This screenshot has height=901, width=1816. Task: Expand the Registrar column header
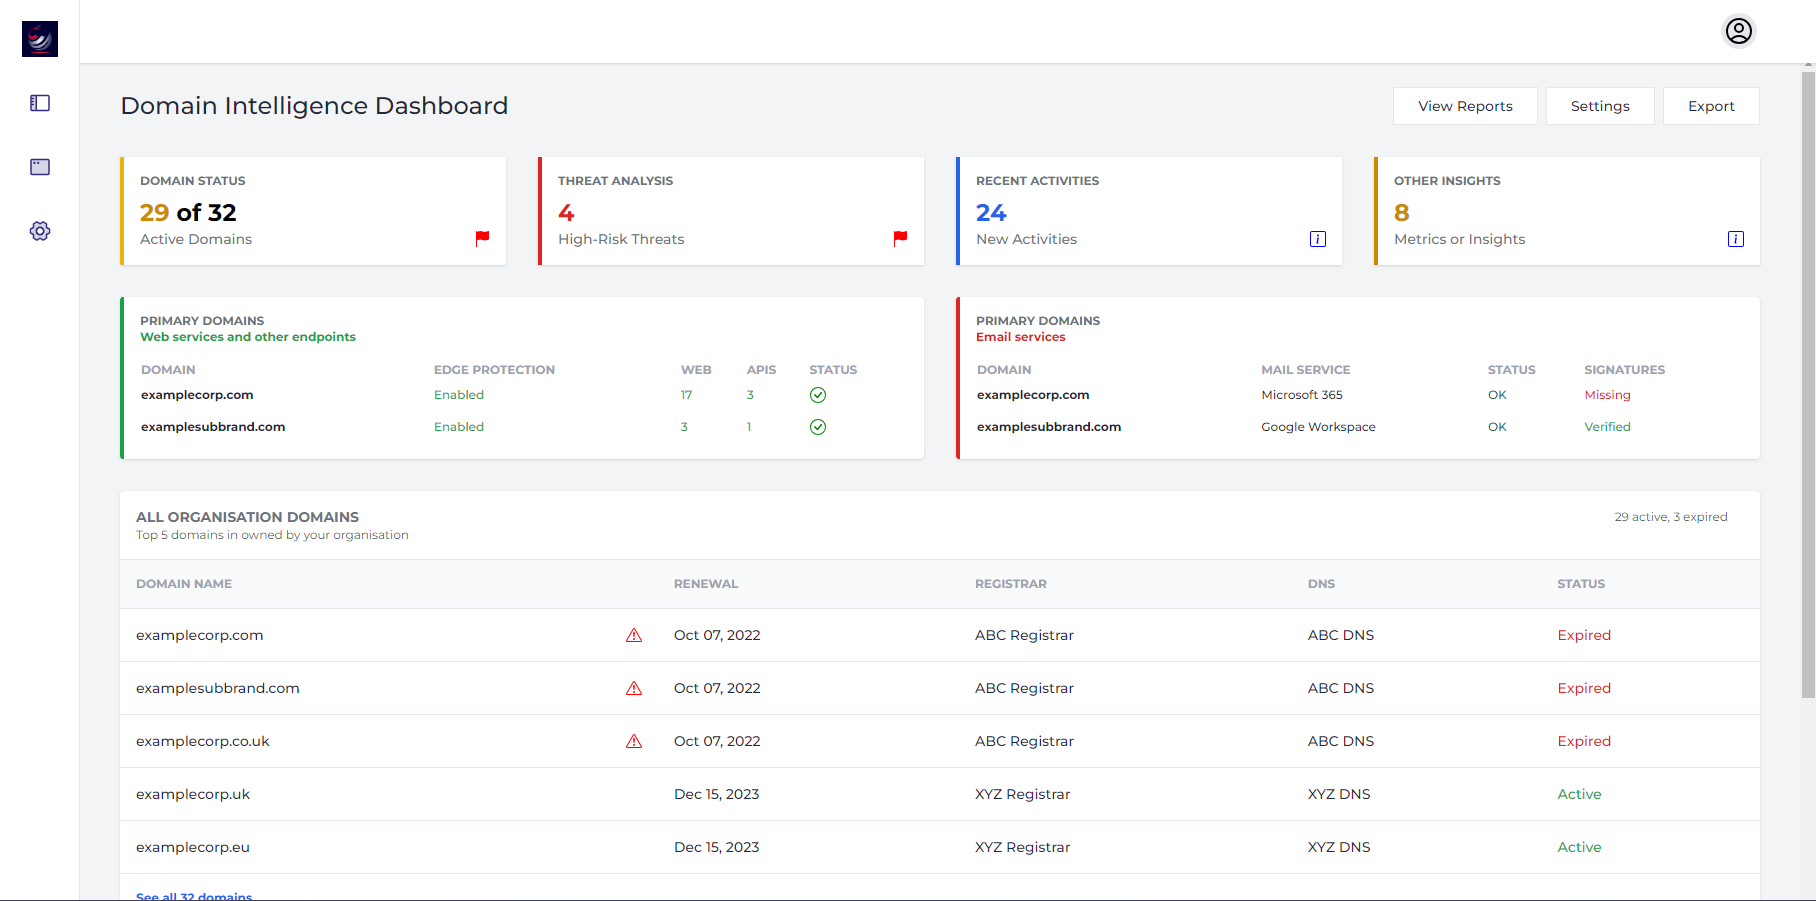pos(1010,583)
